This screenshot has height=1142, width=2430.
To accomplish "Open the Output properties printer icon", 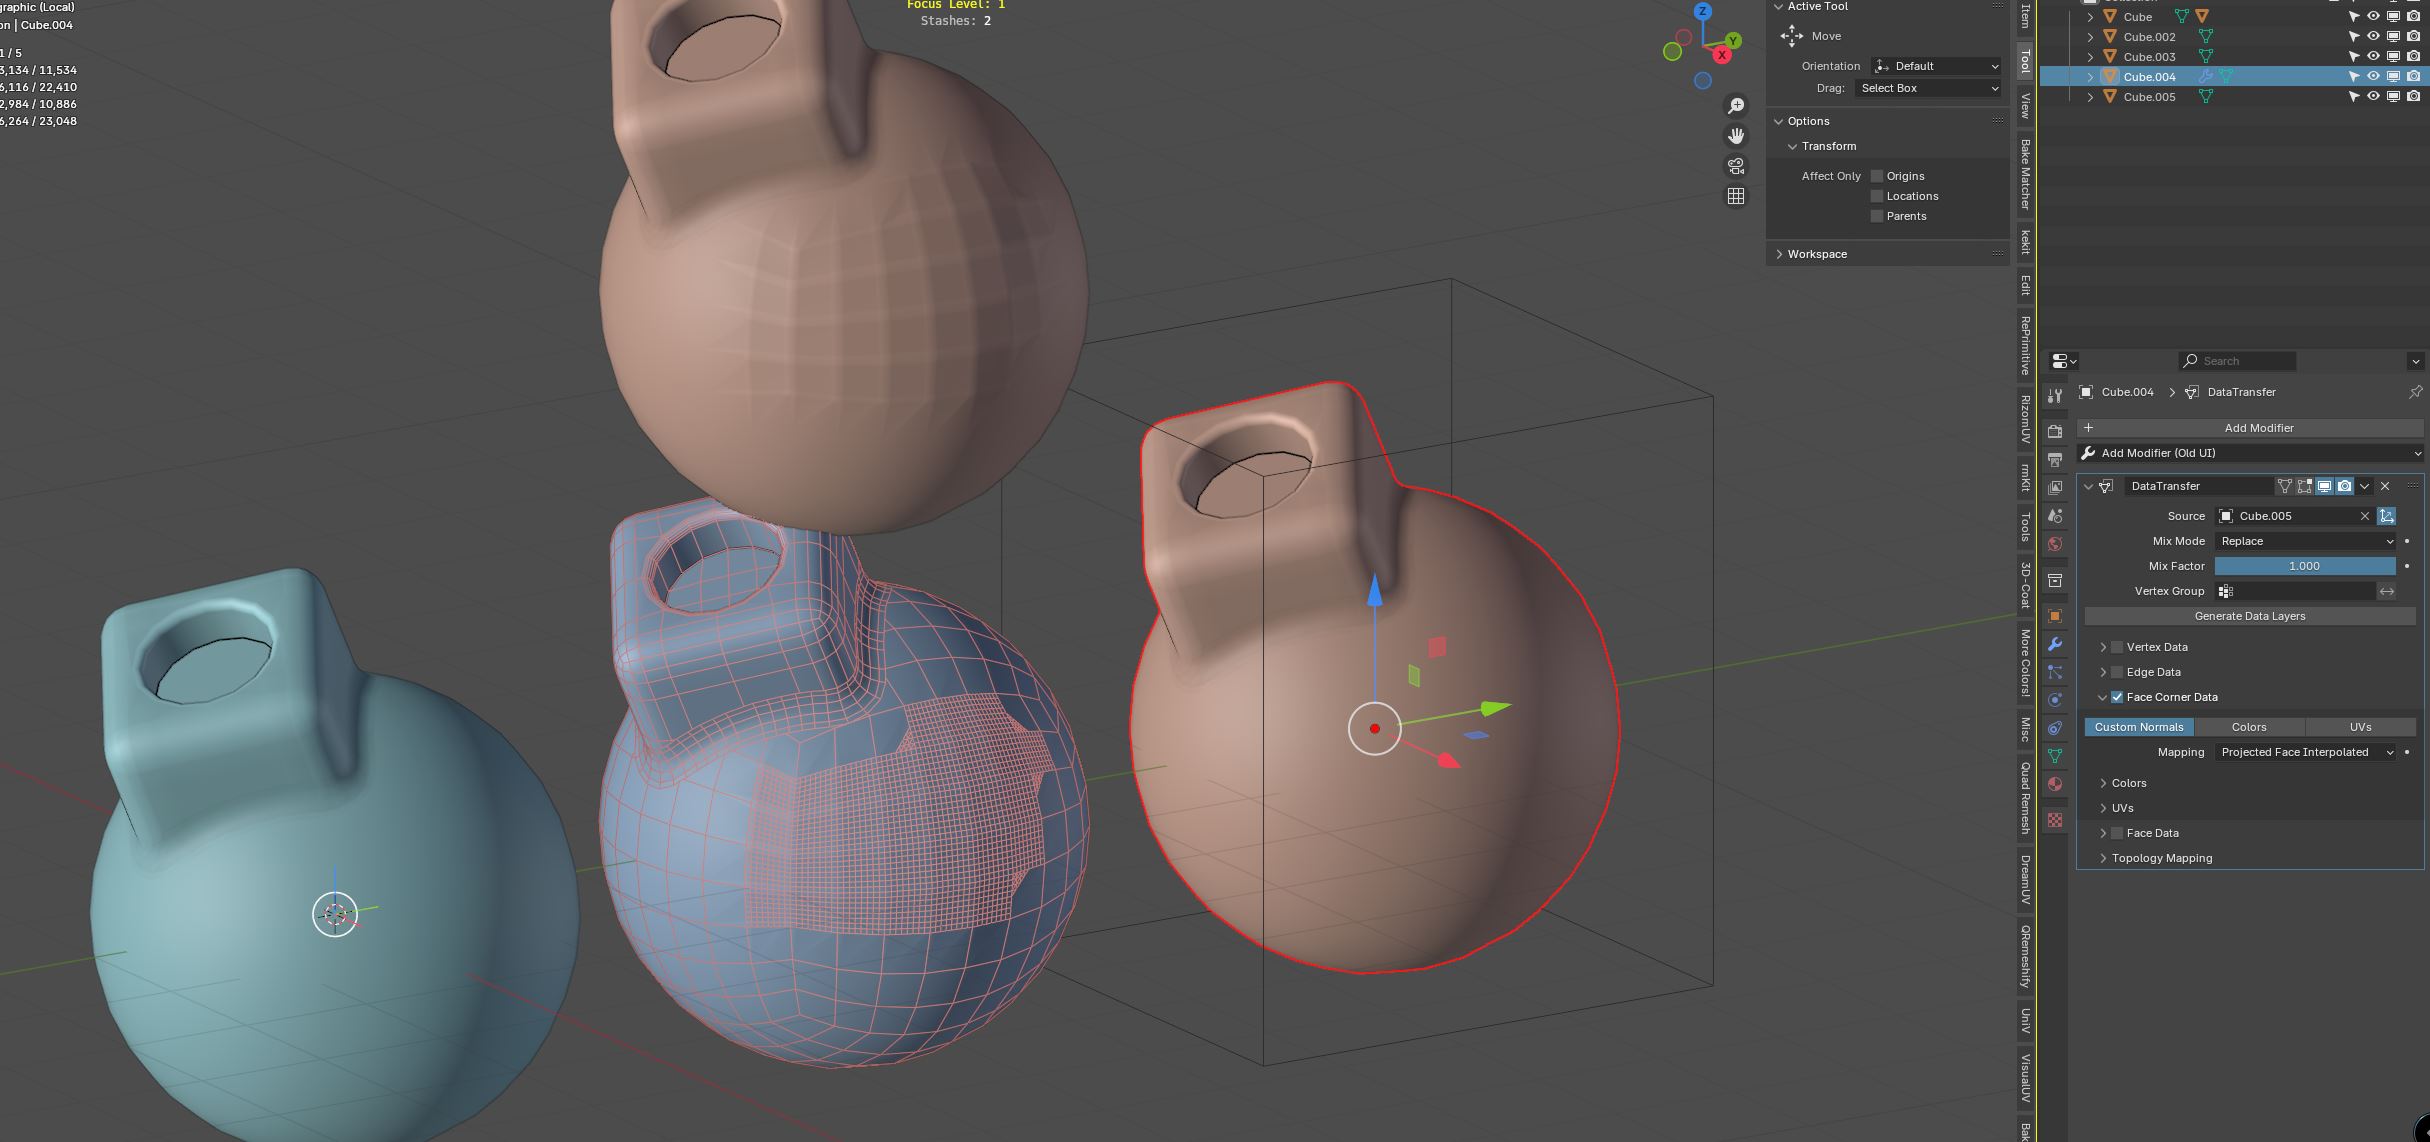I will pyautogui.click(x=2055, y=460).
